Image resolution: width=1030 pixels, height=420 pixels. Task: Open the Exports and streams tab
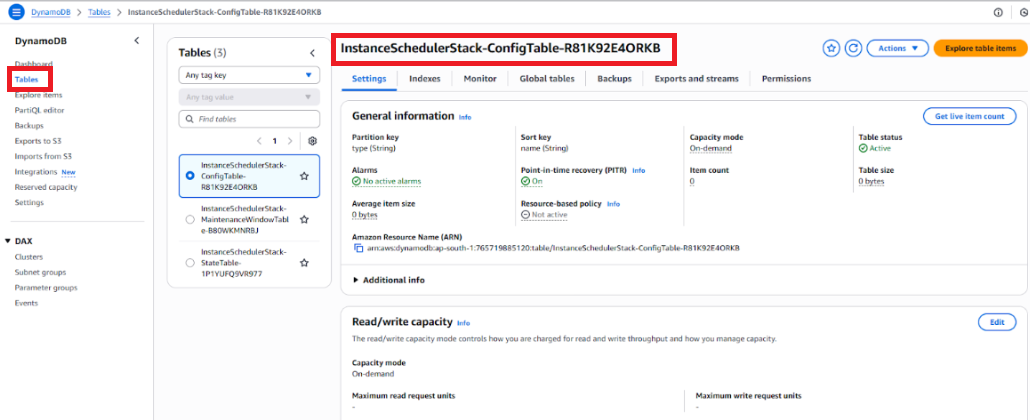click(x=696, y=78)
